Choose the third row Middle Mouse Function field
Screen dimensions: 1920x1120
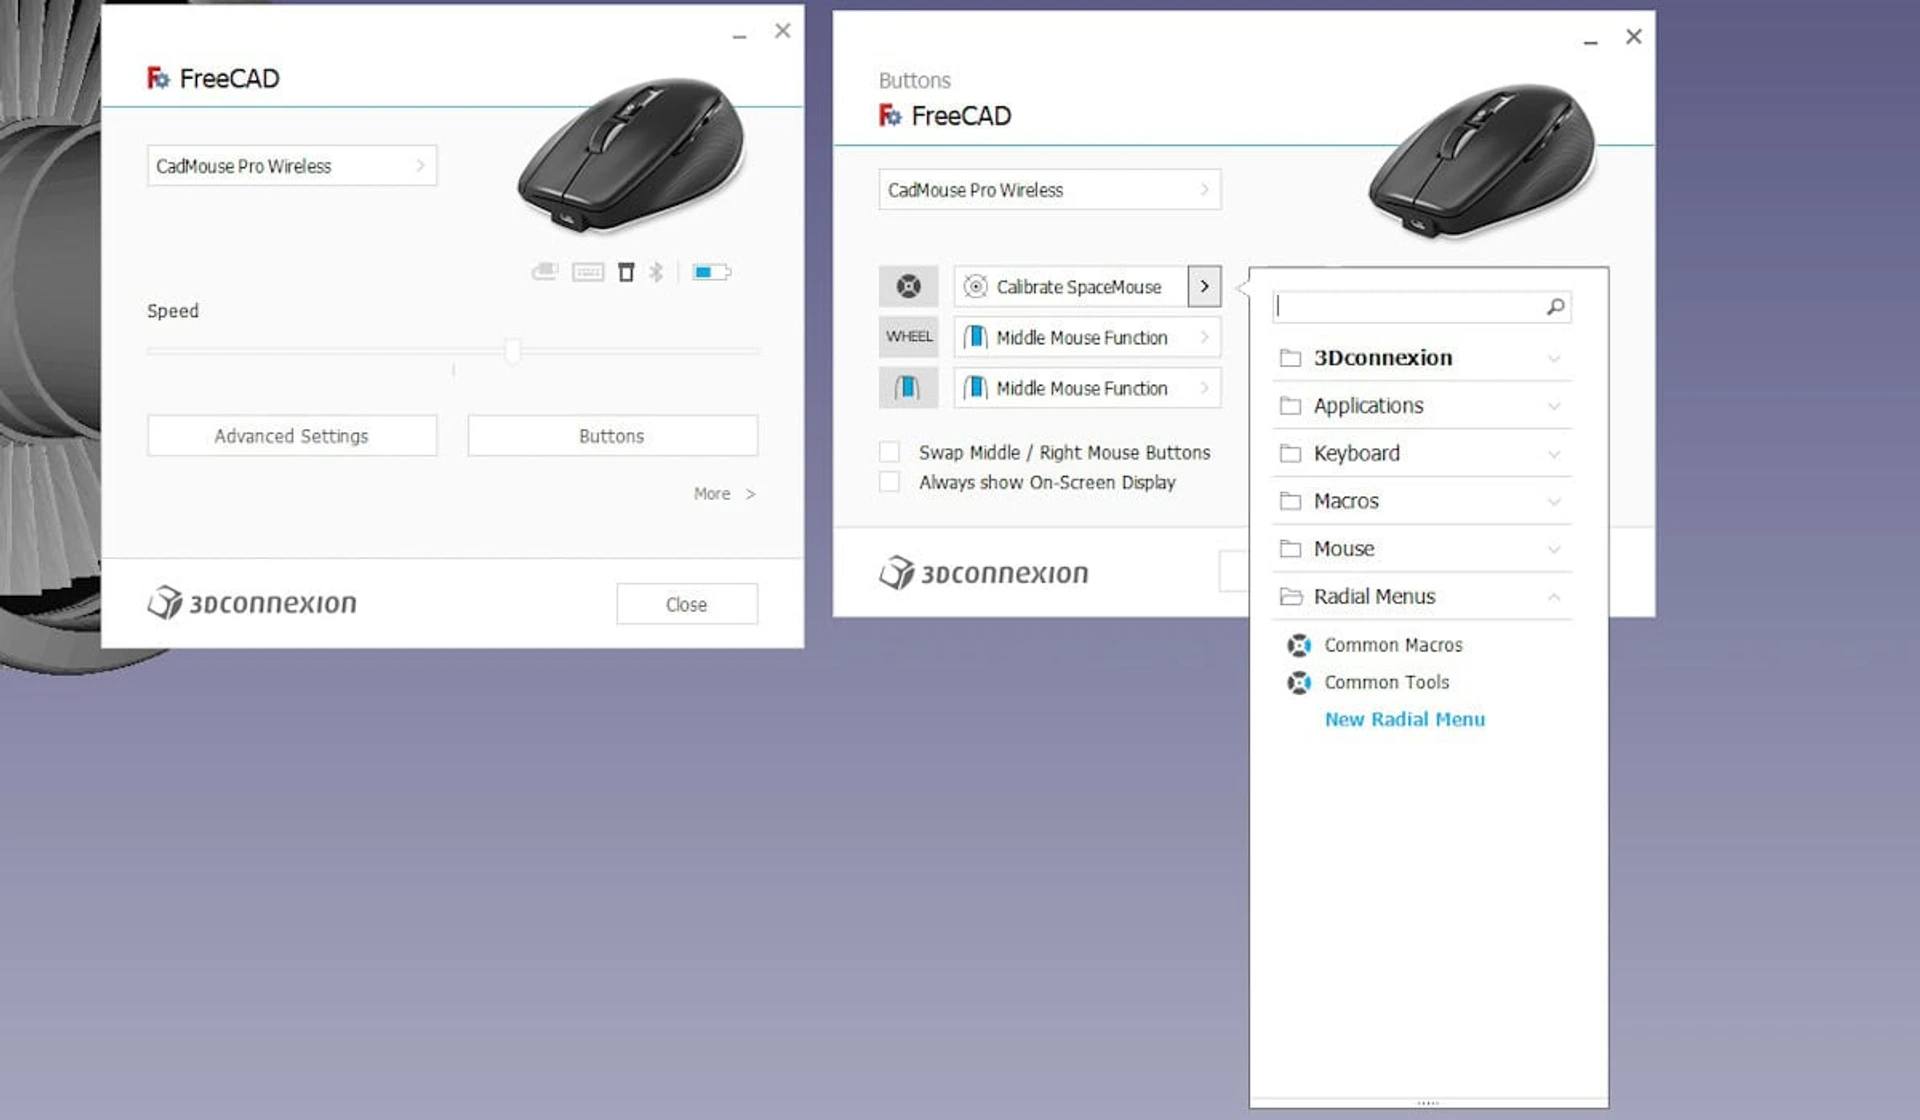[x=1087, y=388]
